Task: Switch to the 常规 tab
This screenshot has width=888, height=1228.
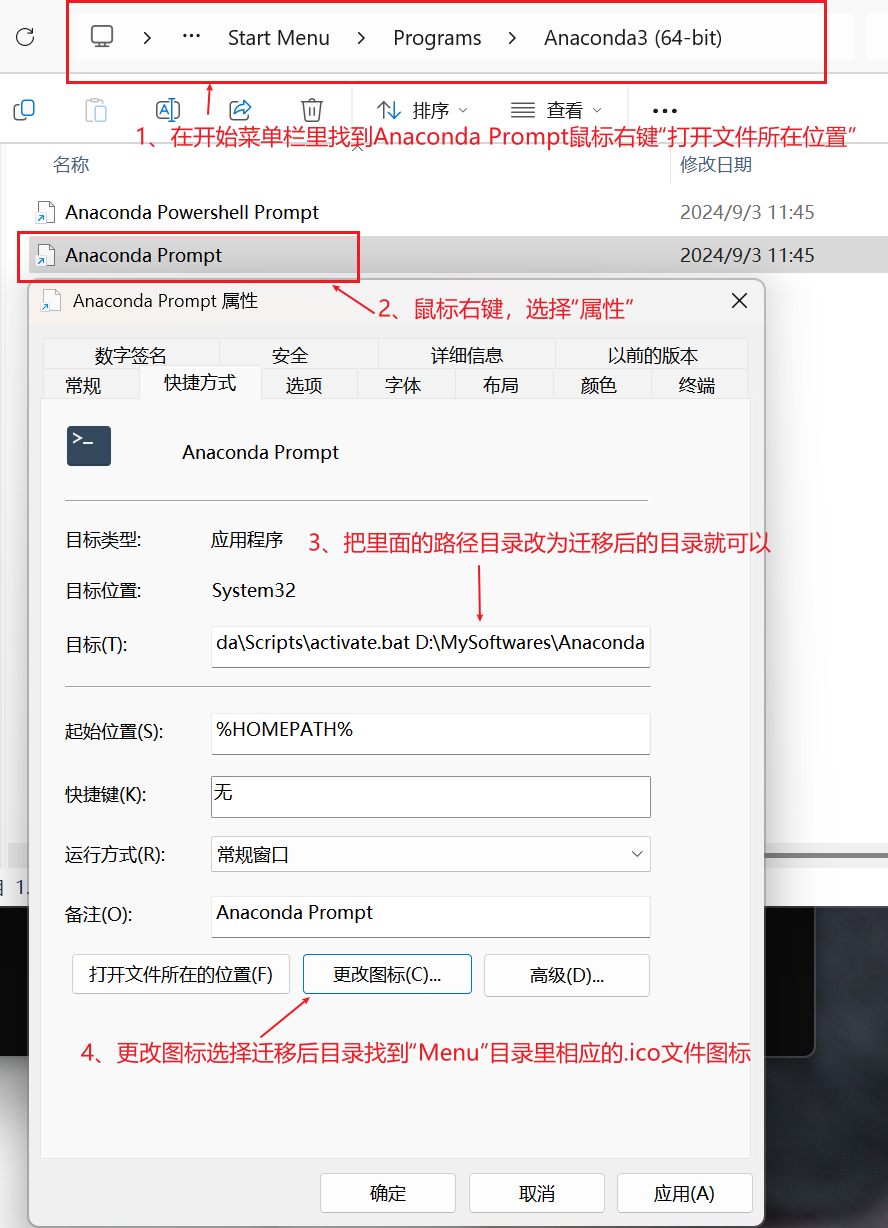Action: pos(83,385)
